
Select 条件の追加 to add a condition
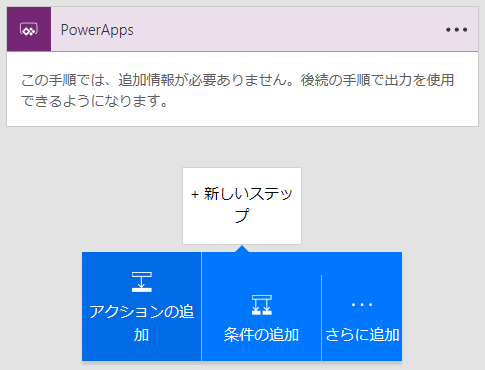tap(262, 306)
